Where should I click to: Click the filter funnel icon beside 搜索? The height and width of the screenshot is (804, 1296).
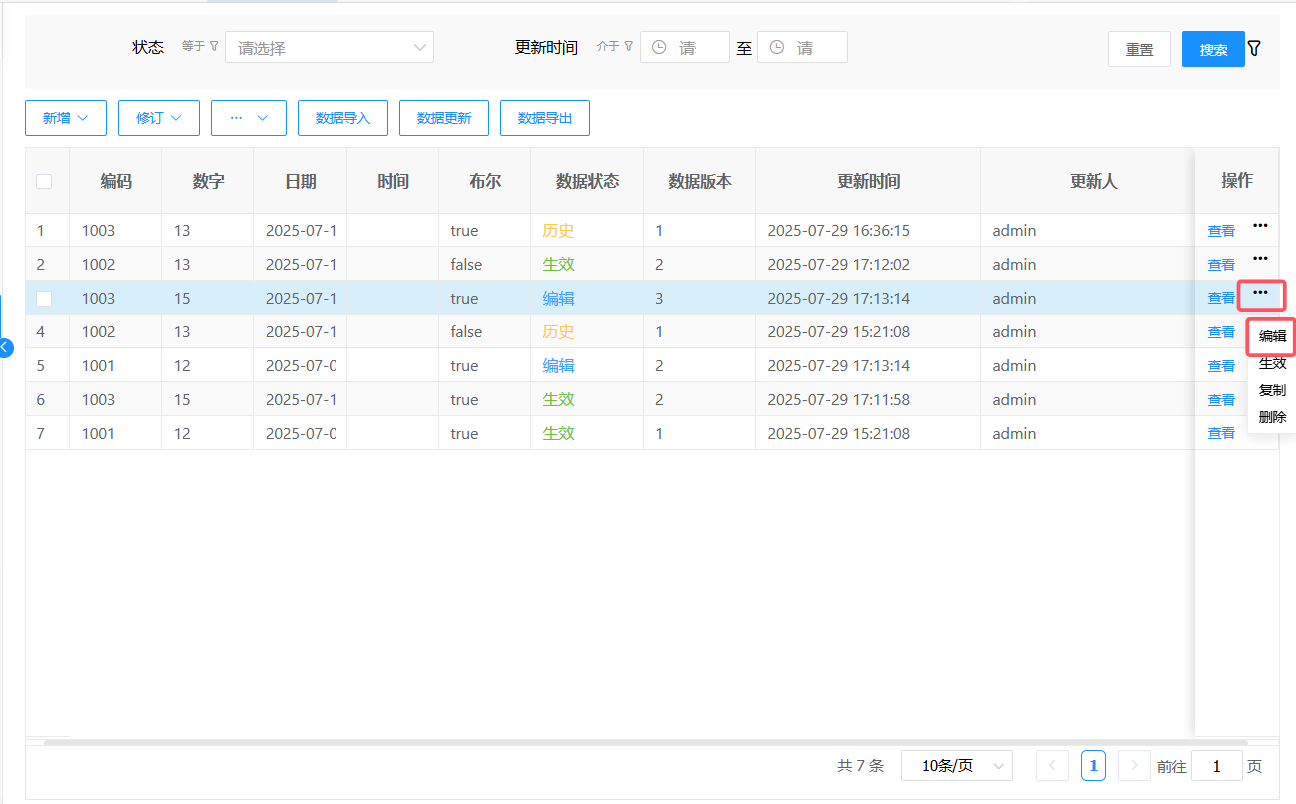point(1254,48)
